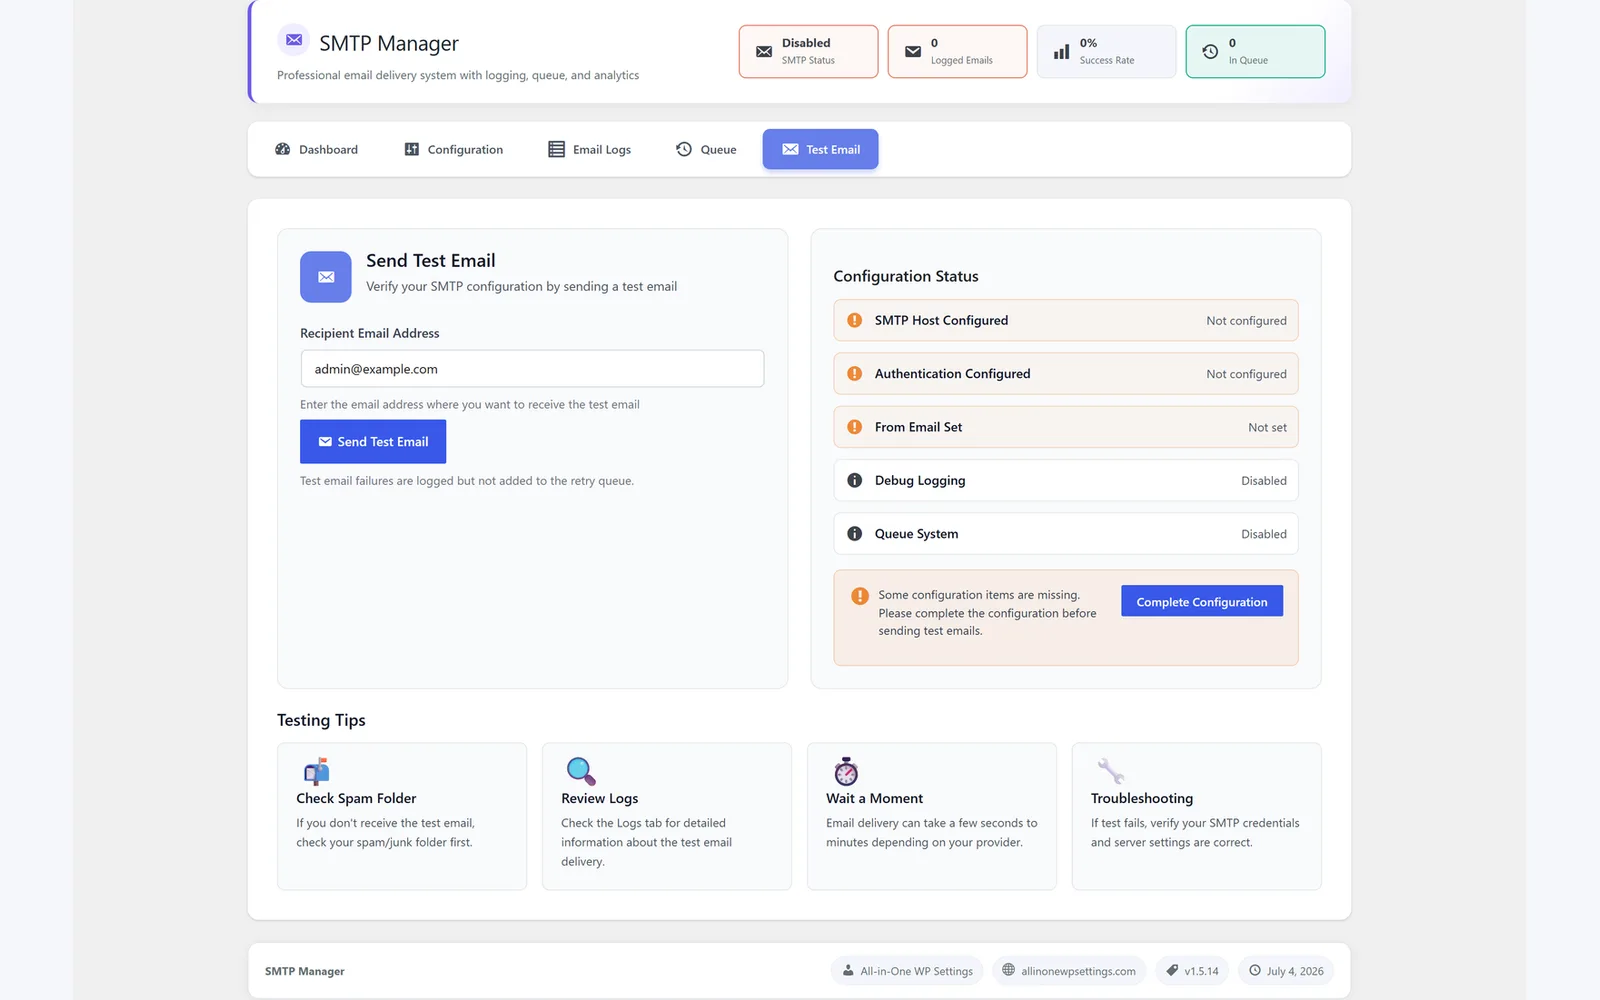Click the large envelope icon beside Send Test Email heading
Image resolution: width=1600 pixels, height=1000 pixels.
326,277
